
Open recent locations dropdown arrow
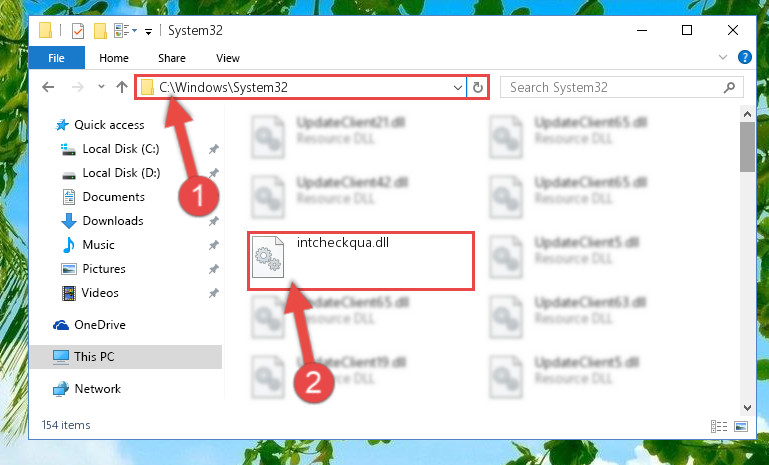pos(101,87)
